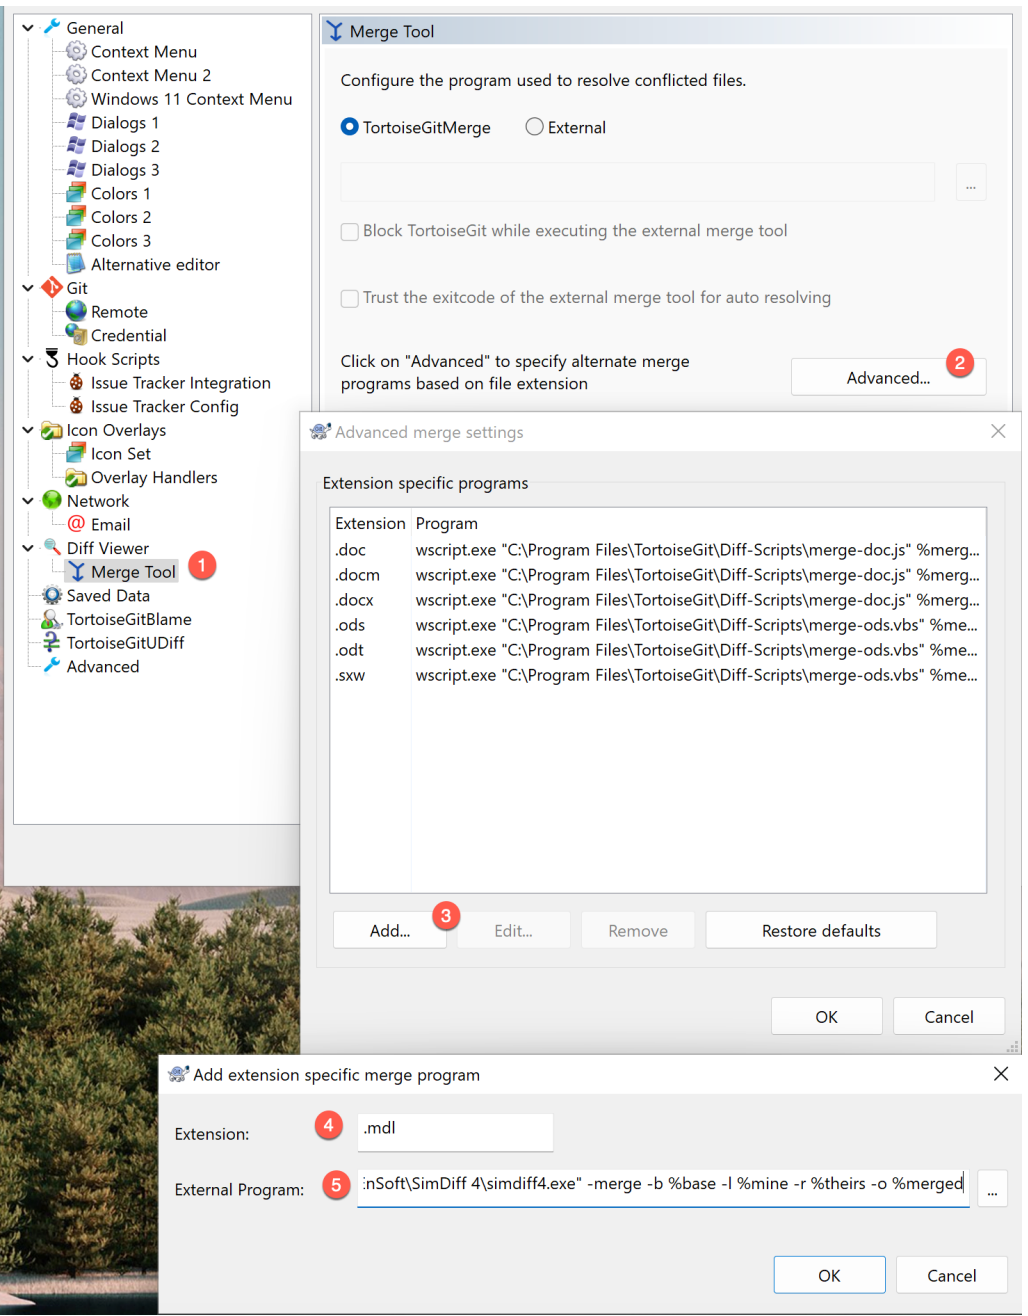Image resolution: width=1028 pixels, height=1316 pixels.
Task: Click OK in Add extension merge program dialog
Action: (830, 1275)
